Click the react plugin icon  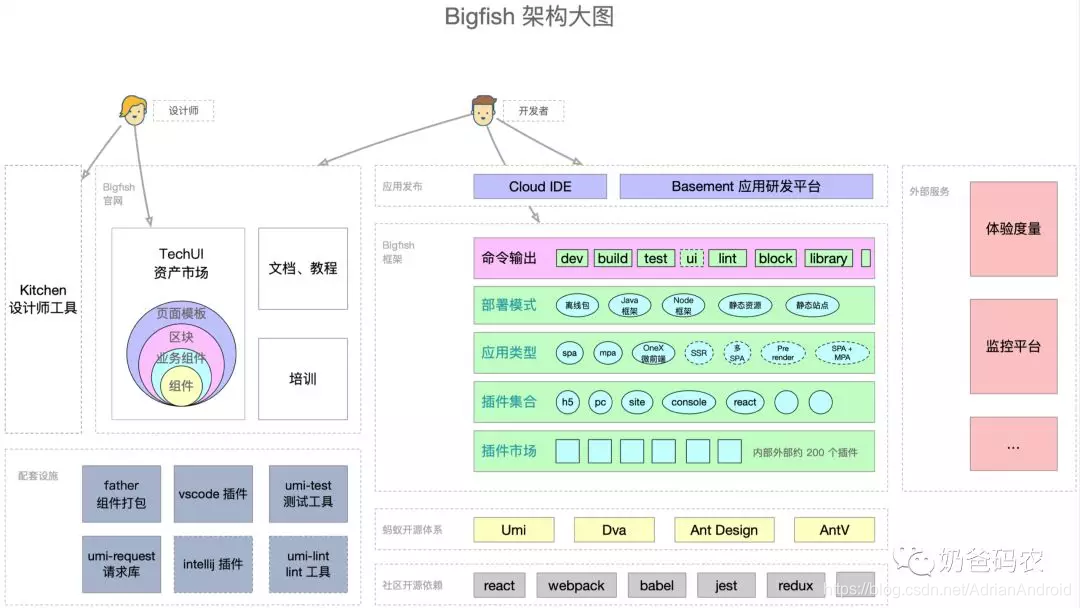(744, 402)
